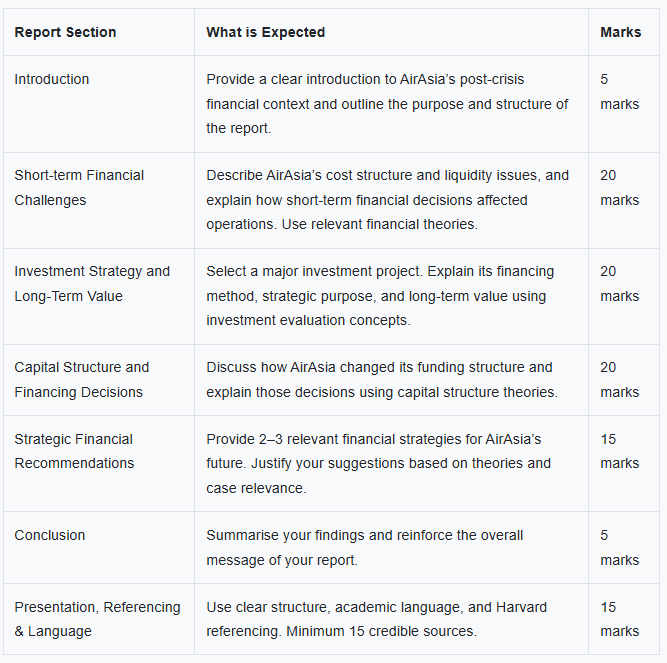Click the "Marks" column header
This screenshot has width=667, height=663.
click(620, 32)
